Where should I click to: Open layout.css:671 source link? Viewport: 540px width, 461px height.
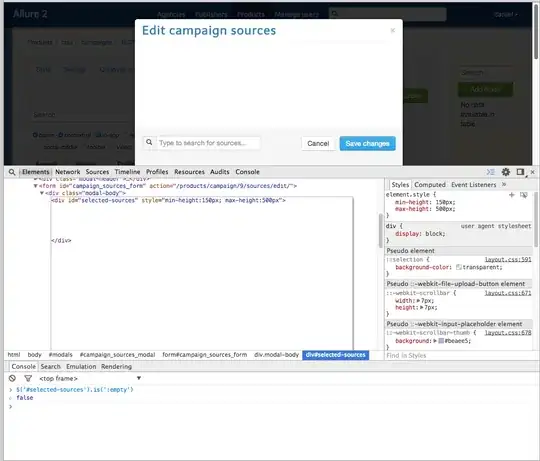tap(508, 293)
